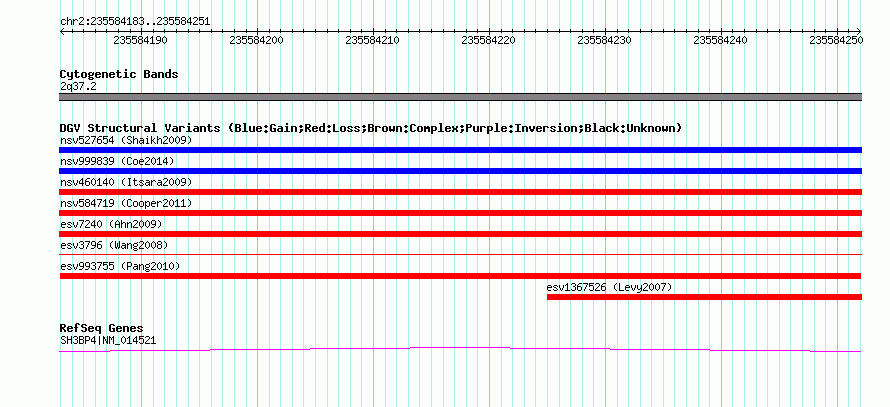Click the short red bar for esv1367526

pyautogui.click(x=704, y=297)
